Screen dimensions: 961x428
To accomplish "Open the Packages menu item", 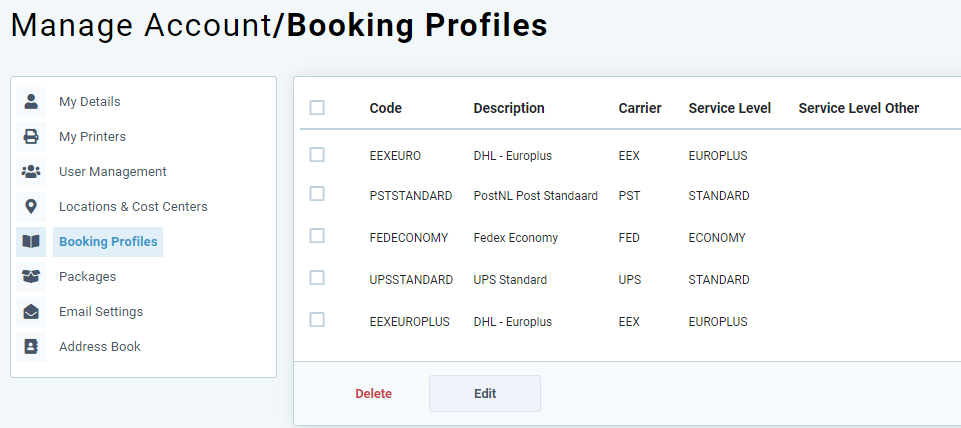I will (x=88, y=277).
